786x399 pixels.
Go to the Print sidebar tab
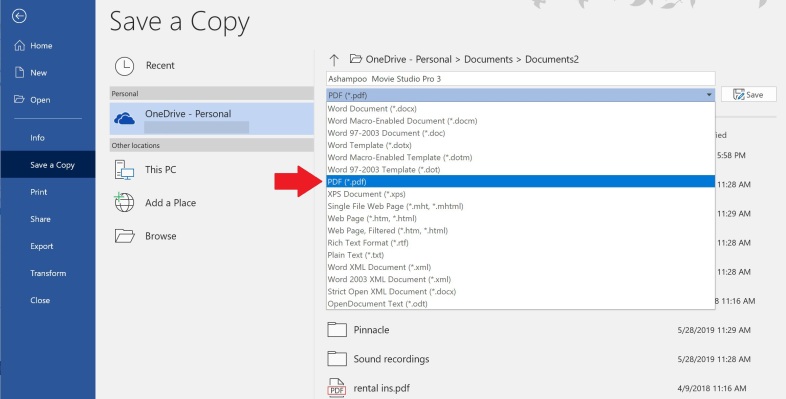coord(48,192)
